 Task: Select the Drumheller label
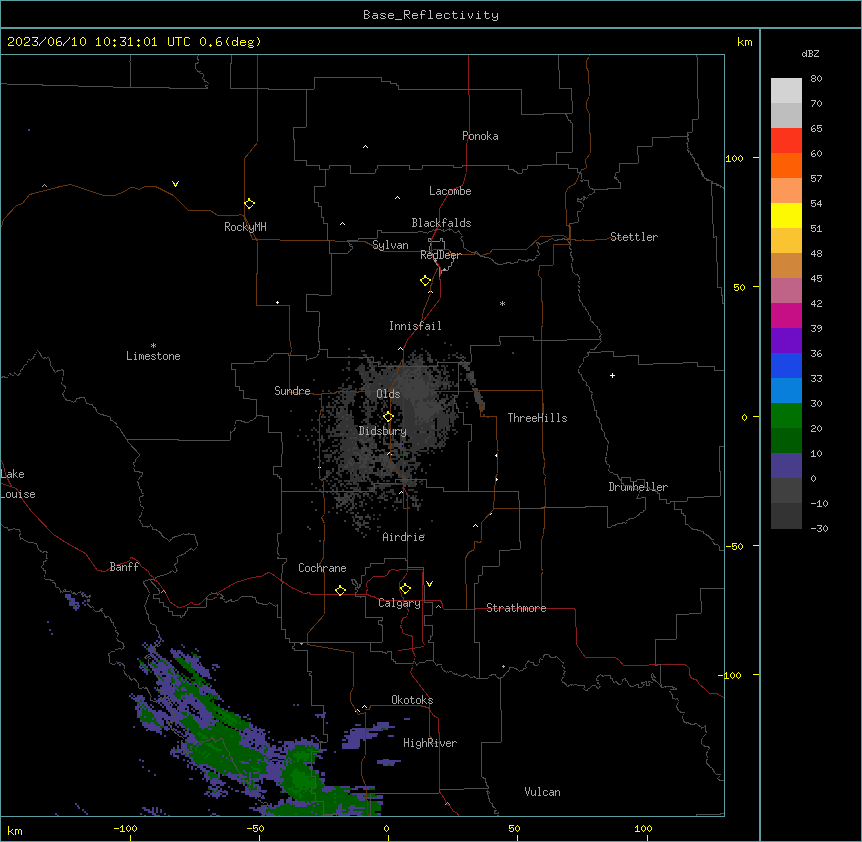pyautogui.click(x=638, y=487)
